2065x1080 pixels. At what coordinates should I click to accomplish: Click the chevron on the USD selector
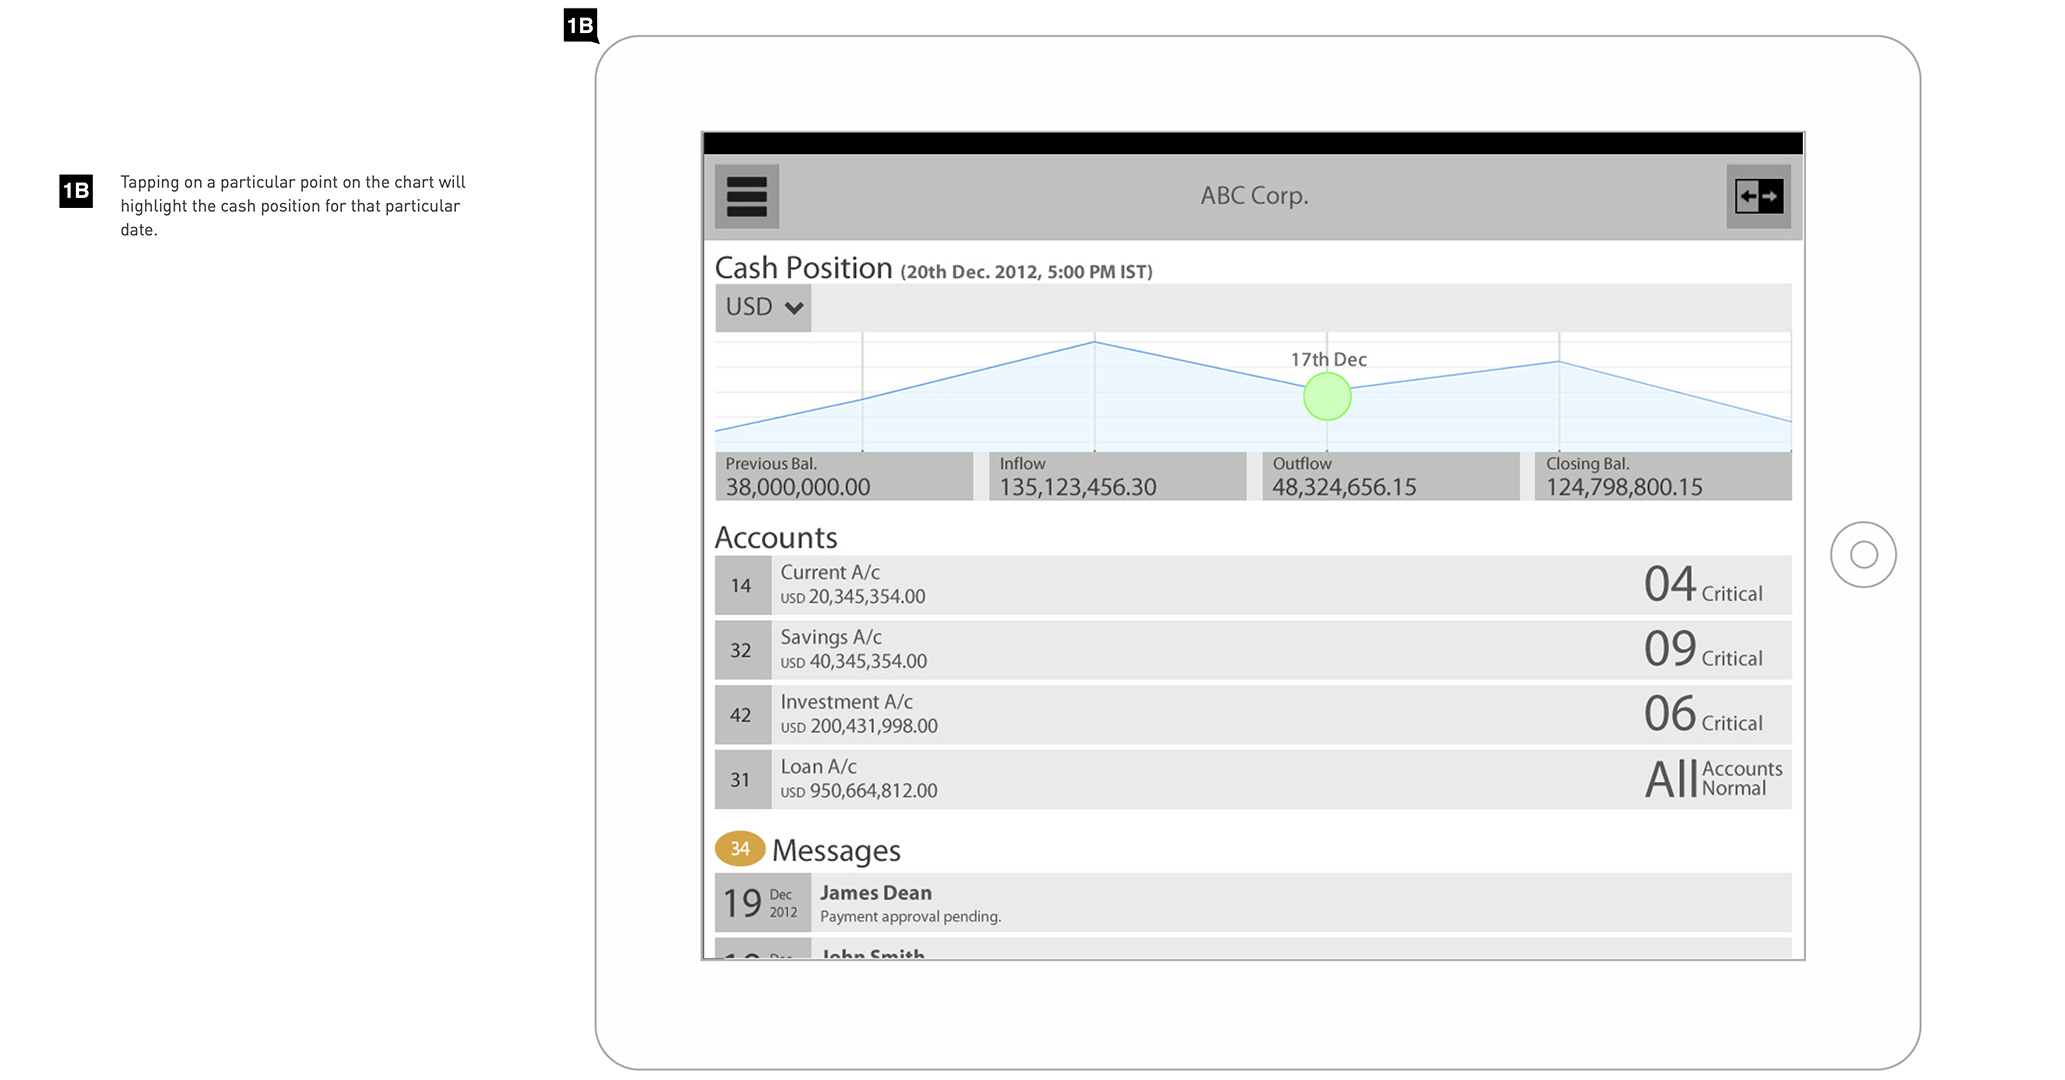pyautogui.click(x=795, y=308)
